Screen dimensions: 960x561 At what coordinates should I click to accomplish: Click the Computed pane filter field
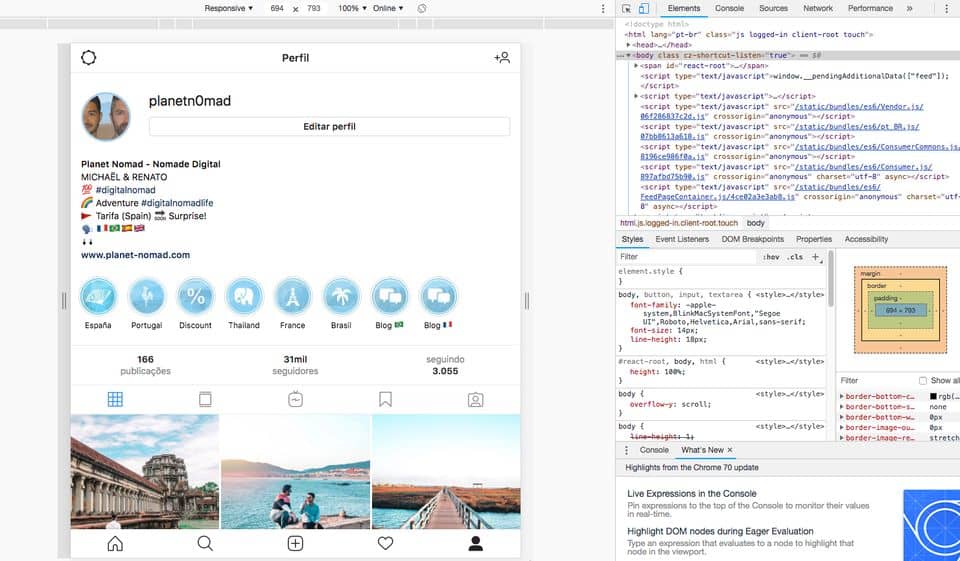pos(876,380)
